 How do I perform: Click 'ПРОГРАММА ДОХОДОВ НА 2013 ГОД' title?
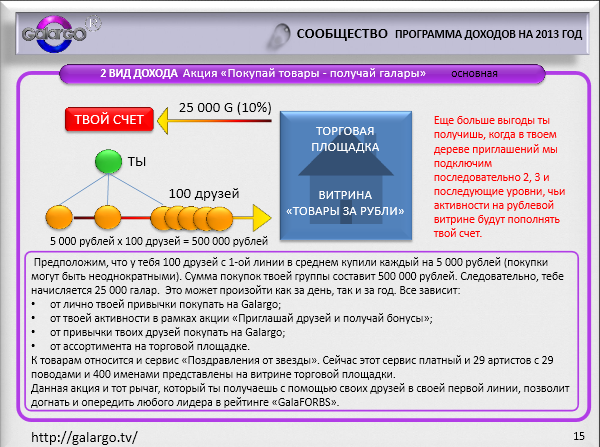click(x=488, y=34)
